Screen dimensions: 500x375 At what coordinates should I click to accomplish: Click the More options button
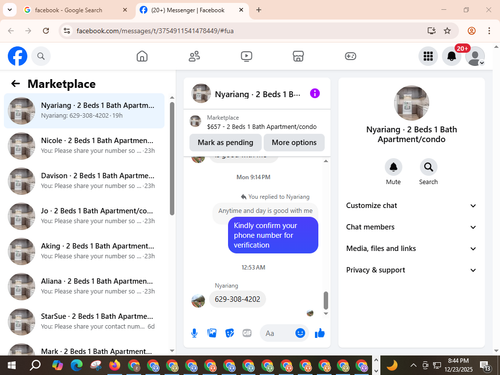tap(294, 143)
